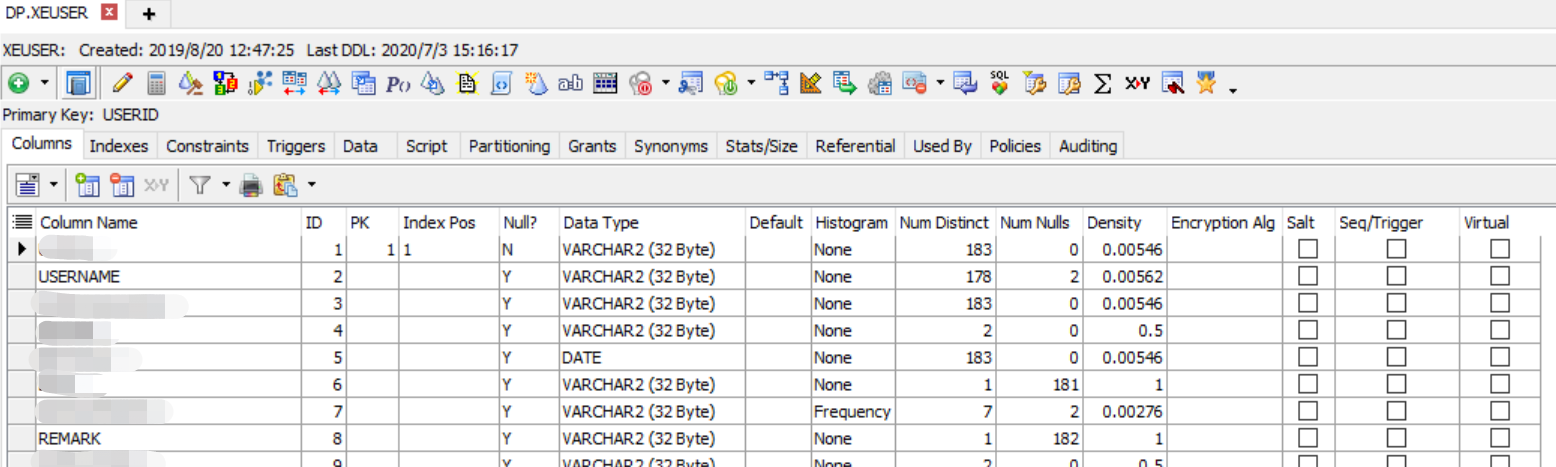Click the table with dark red arrow icon
Image resolution: width=1556 pixels, height=467 pixels.
[1171, 83]
